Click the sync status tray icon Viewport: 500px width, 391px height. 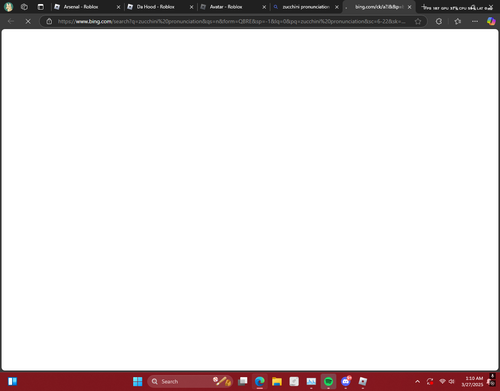pos(430,381)
